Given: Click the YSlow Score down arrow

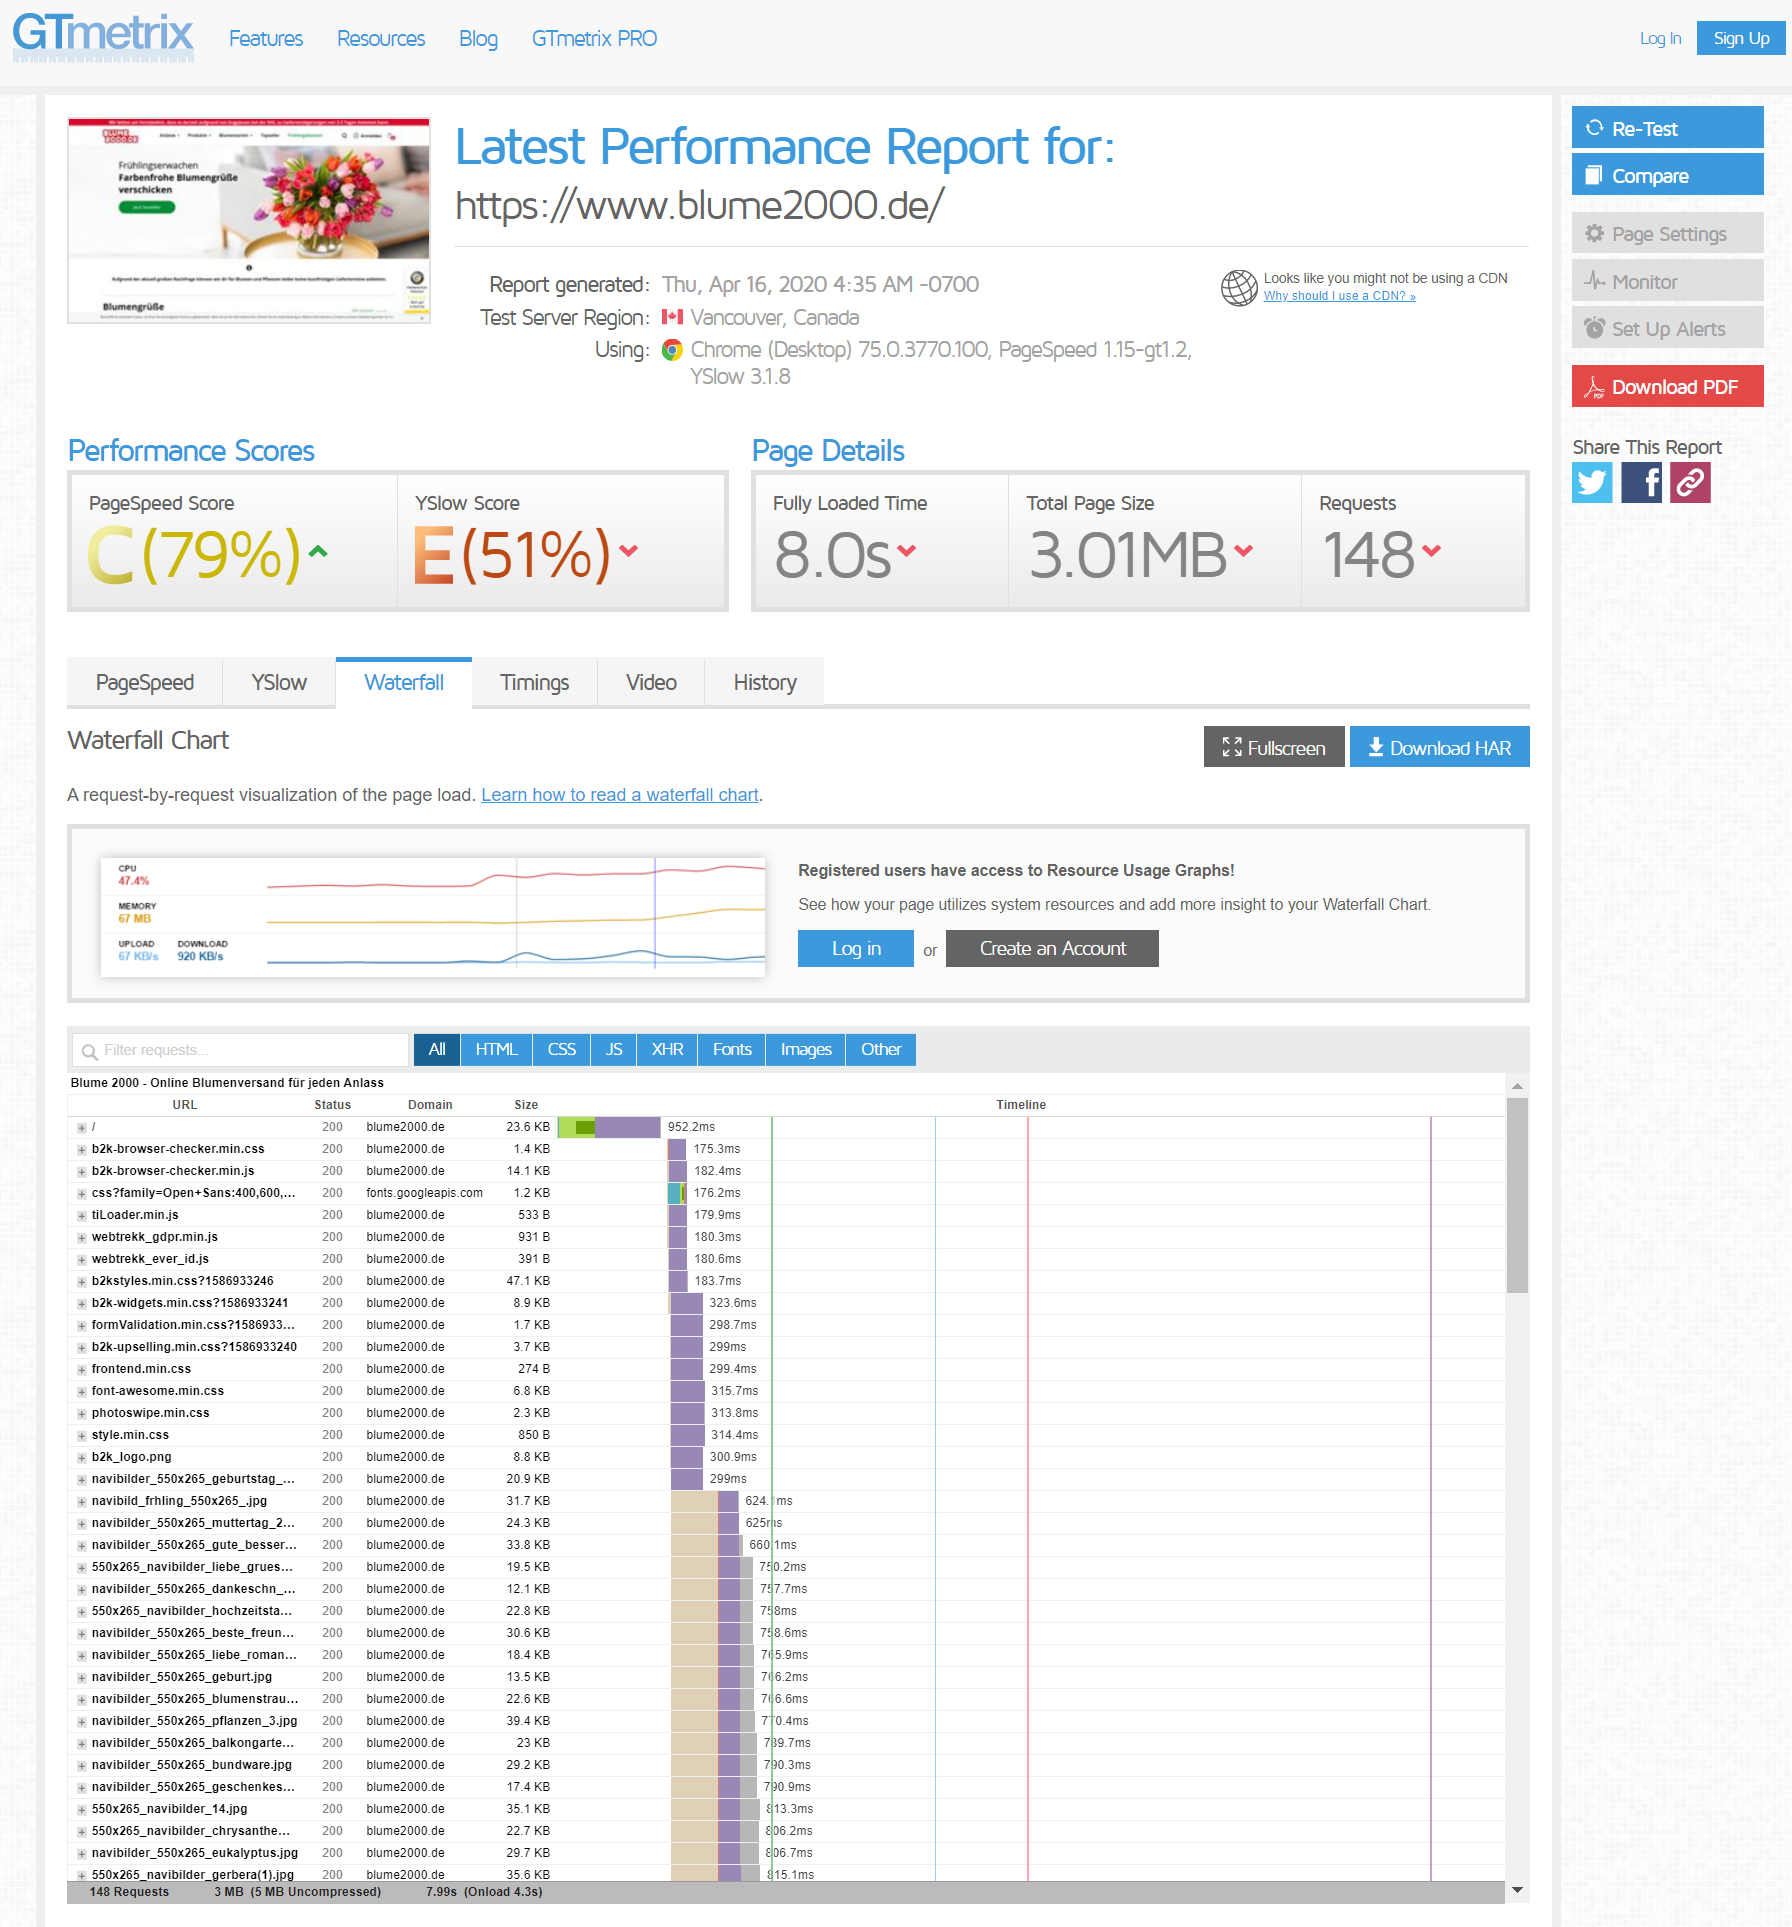Looking at the screenshot, I should (628, 550).
